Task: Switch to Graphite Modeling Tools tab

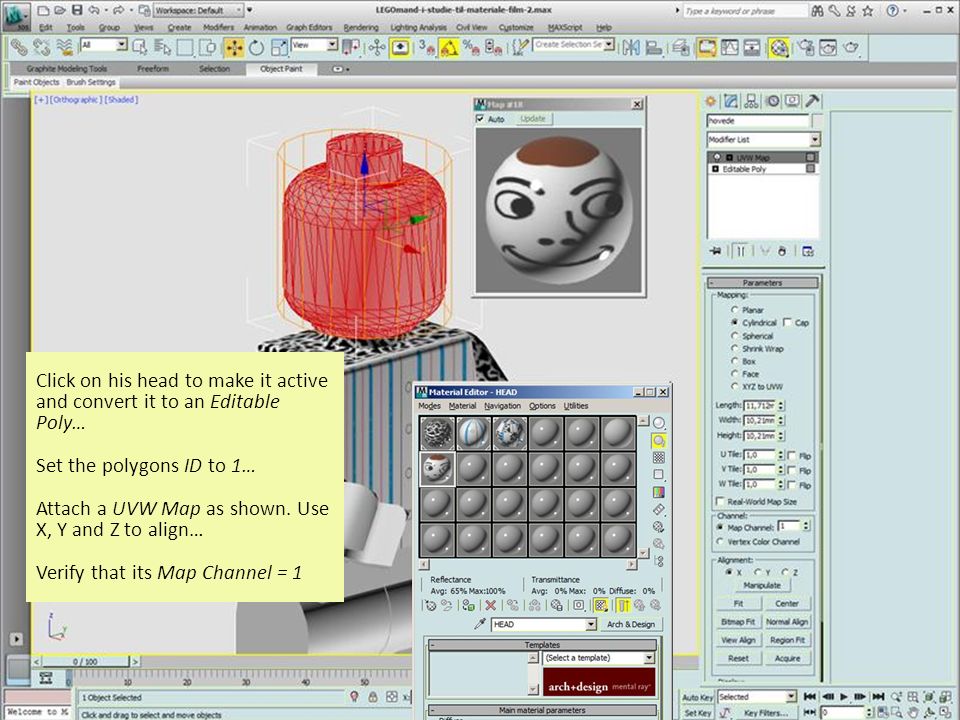Action: 67,69
